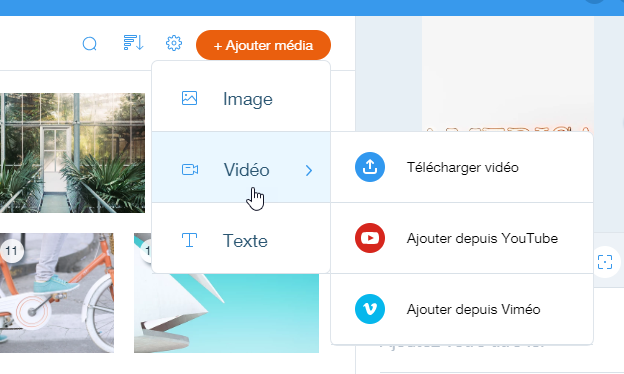Select the orange bicycle thumbnail
This screenshot has height=374, width=624.
tap(57, 293)
